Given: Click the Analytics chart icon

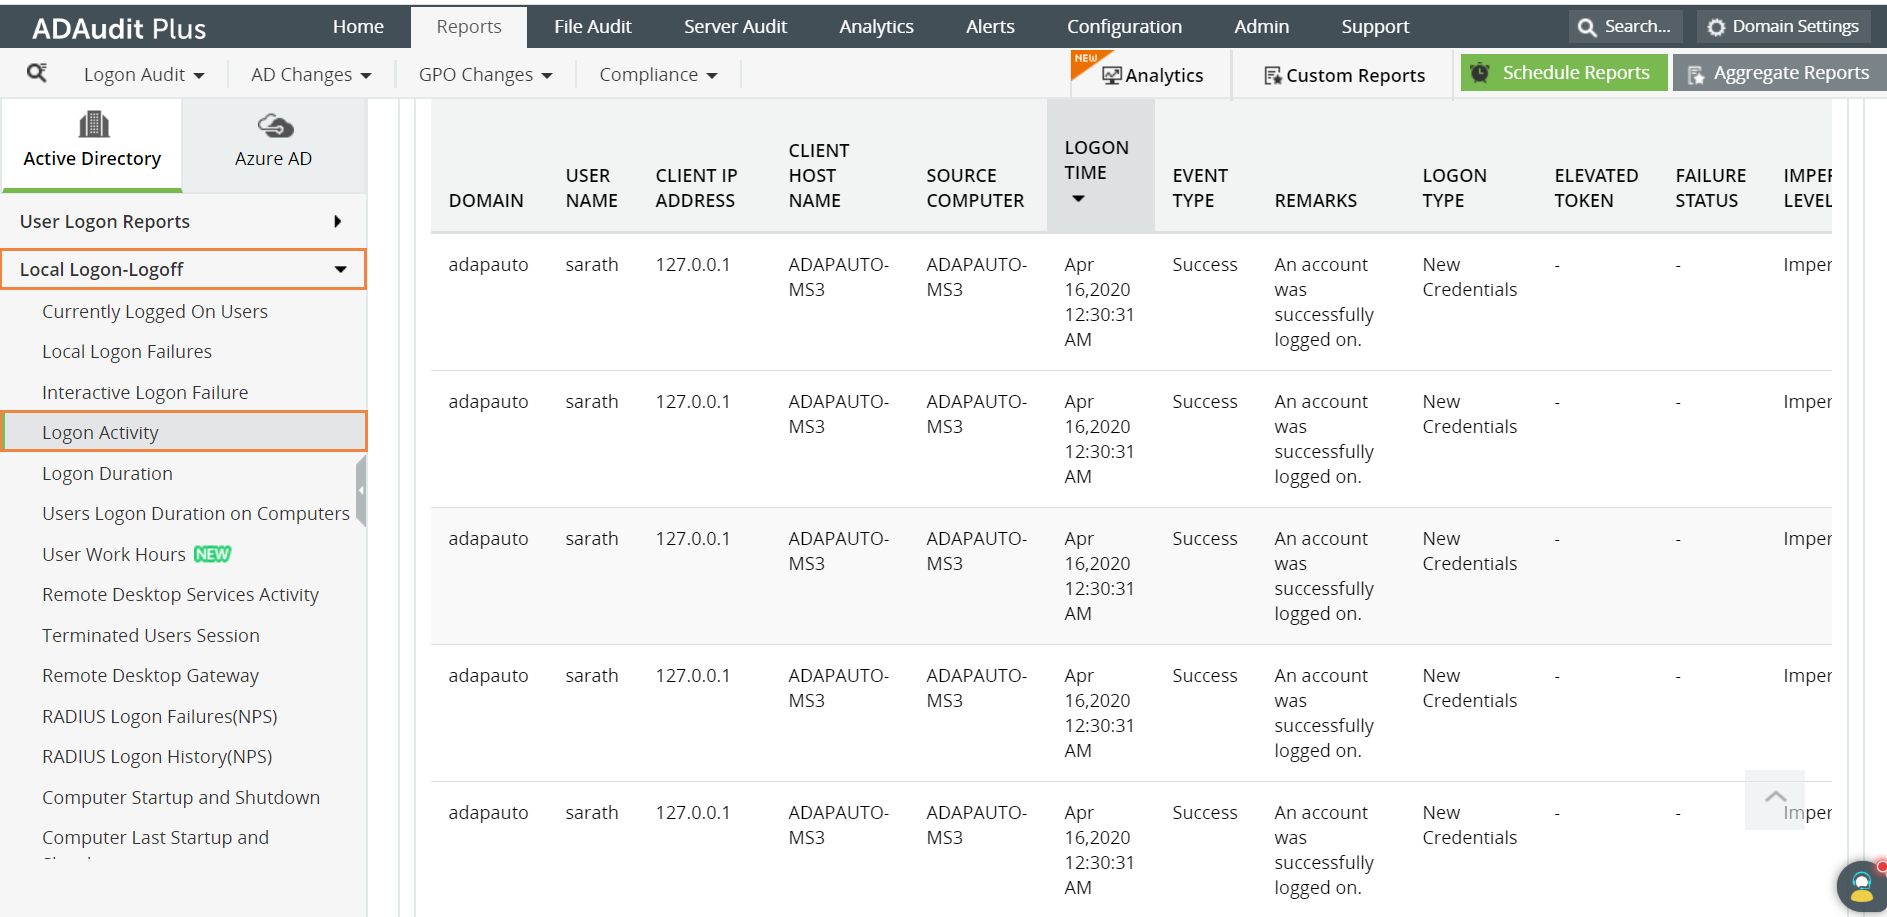Looking at the screenshot, I should pos(1111,76).
